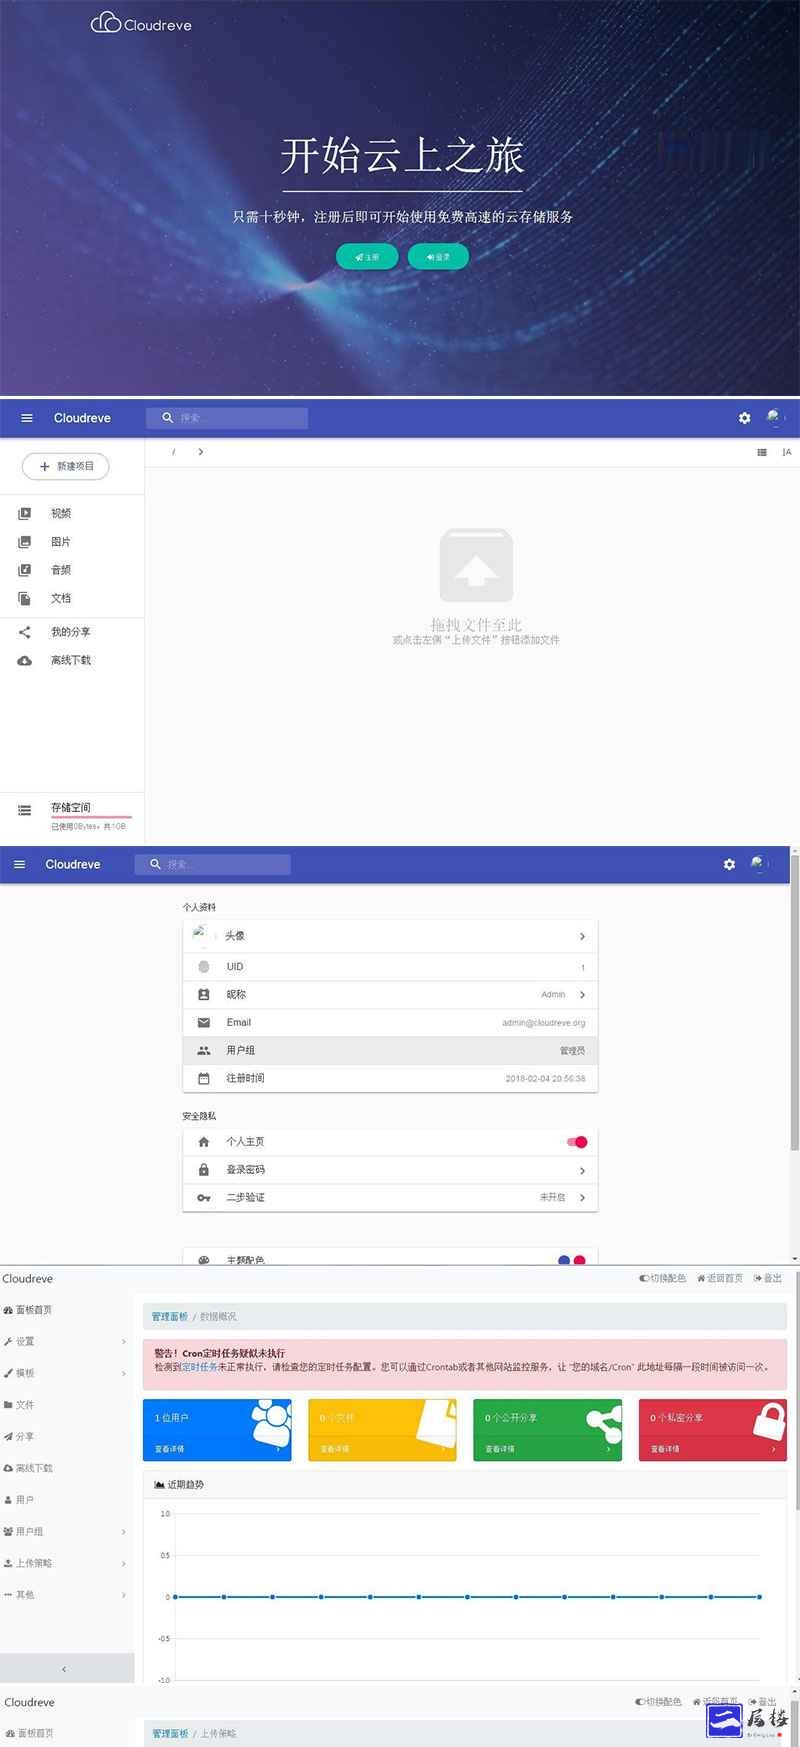The height and width of the screenshot is (1747, 800).
Task: Toggle 切换配色 in the admin dashboard header
Action: pos(662,1278)
